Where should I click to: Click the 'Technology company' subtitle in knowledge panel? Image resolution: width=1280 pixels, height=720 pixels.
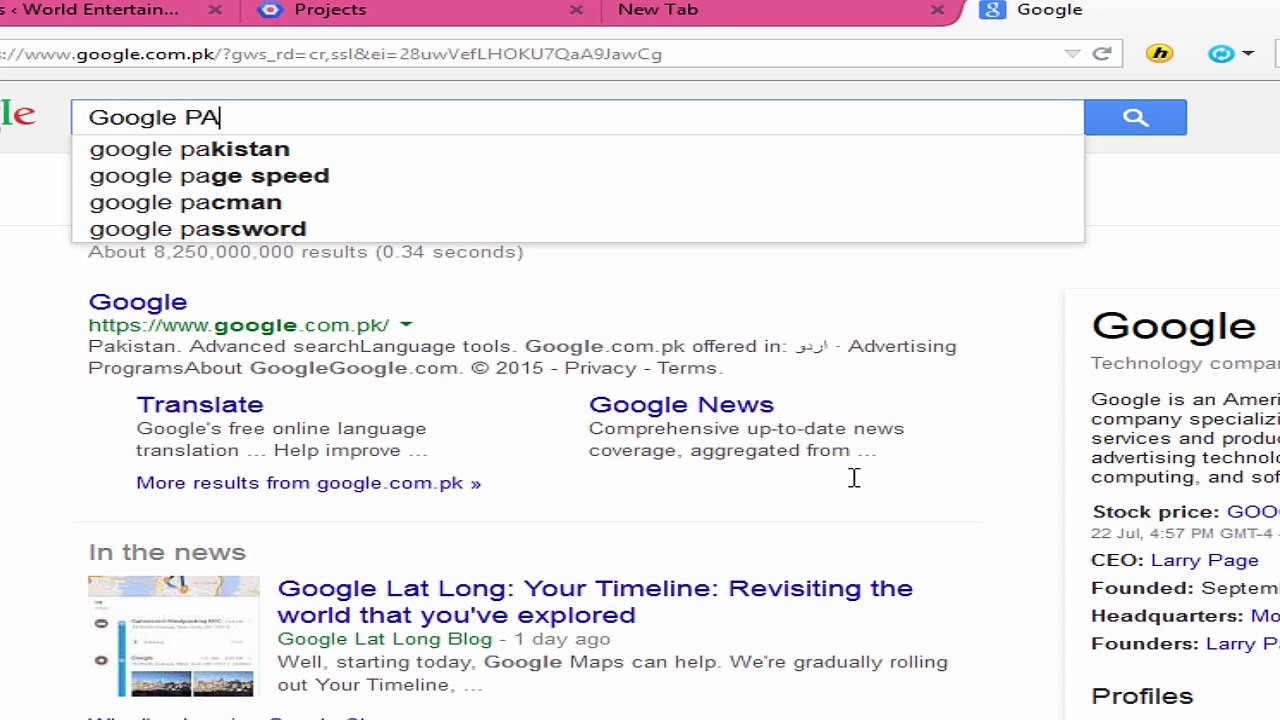click(1185, 363)
